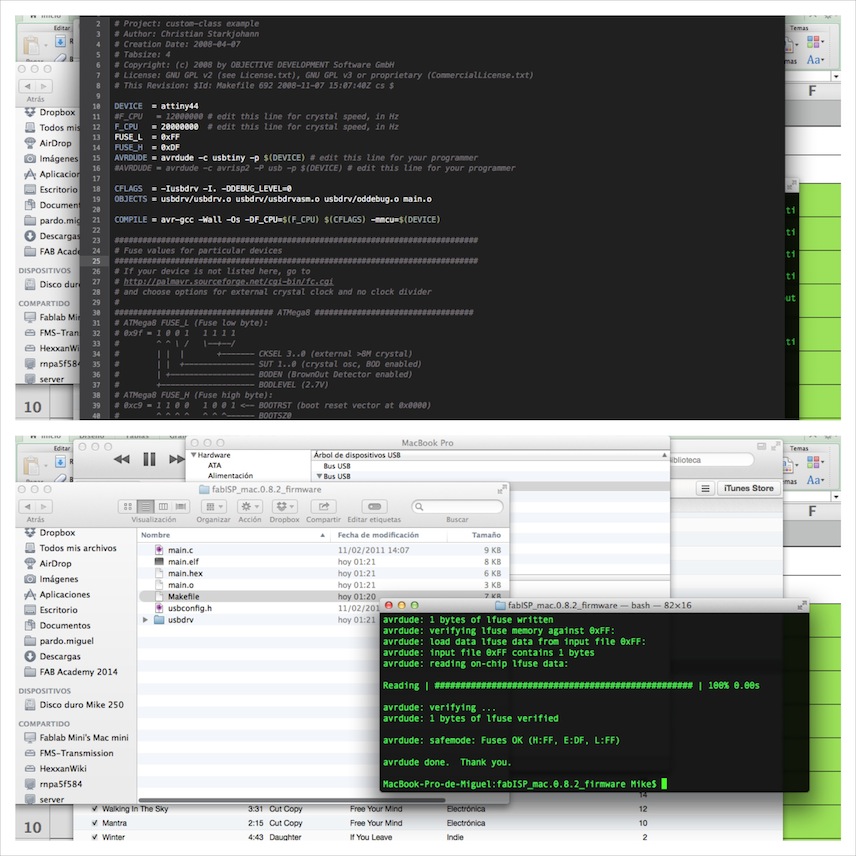Screen dimensions: 856x856
Task: Click fullscreen arrows of firmware Finder window
Action: [x=501, y=490]
